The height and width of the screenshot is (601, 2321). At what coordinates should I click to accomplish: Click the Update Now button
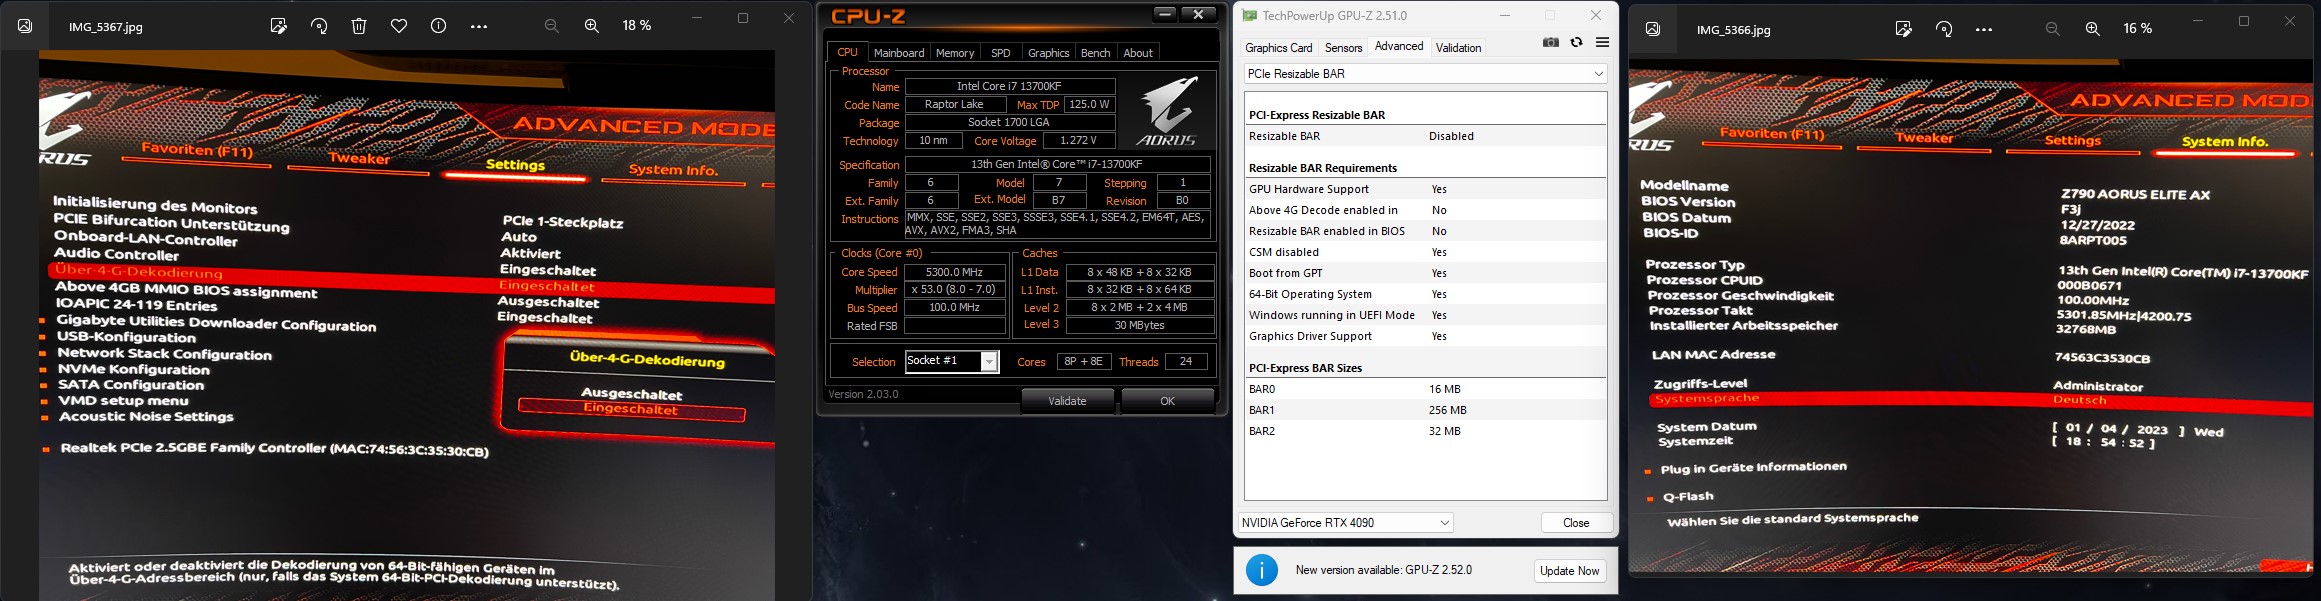point(1569,571)
